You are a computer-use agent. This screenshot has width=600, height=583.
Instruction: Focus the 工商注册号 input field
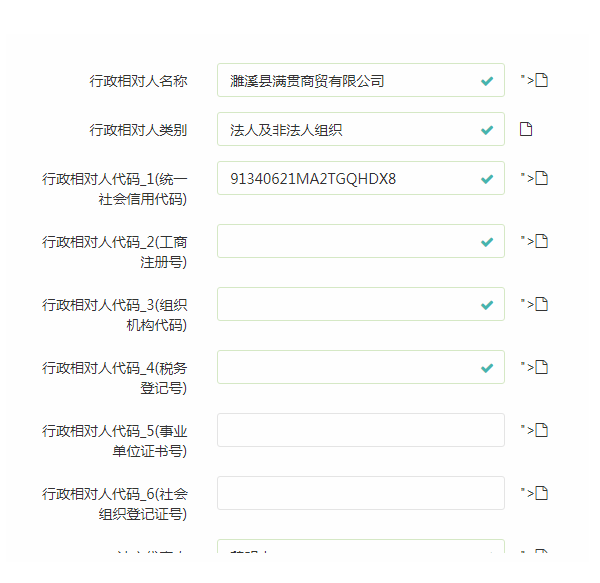click(361, 241)
